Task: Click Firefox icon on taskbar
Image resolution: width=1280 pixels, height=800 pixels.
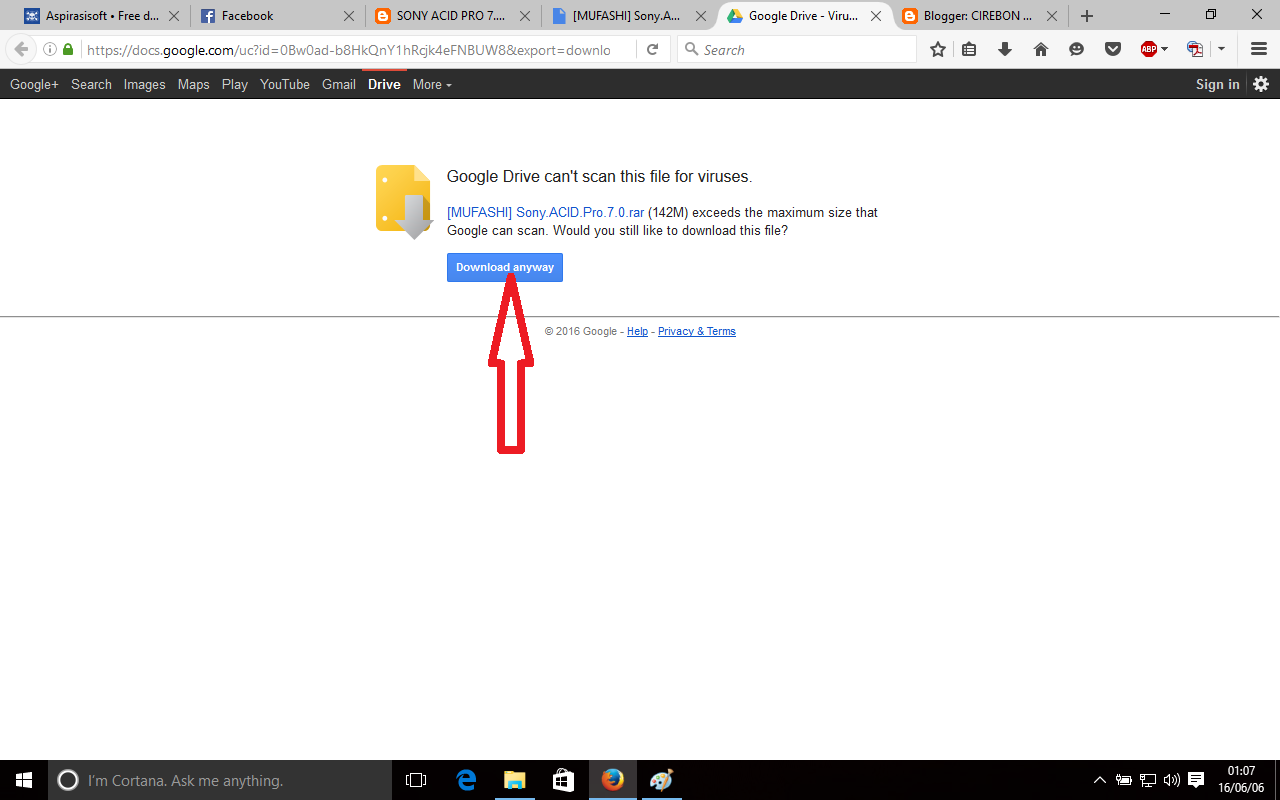Action: click(x=612, y=780)
